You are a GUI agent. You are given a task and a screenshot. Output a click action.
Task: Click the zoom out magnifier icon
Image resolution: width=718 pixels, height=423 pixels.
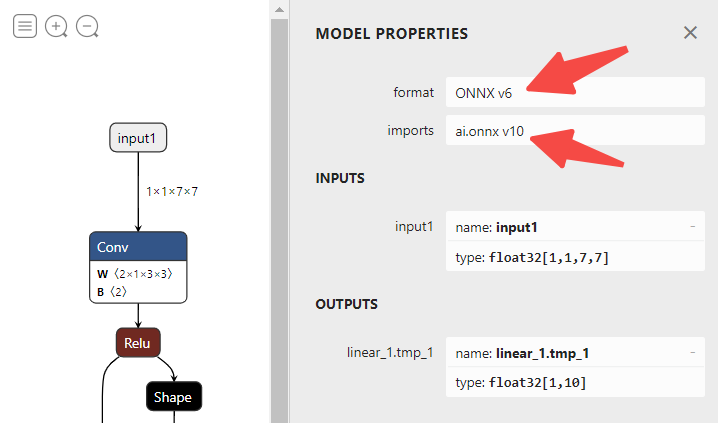(x=87, y=27)
